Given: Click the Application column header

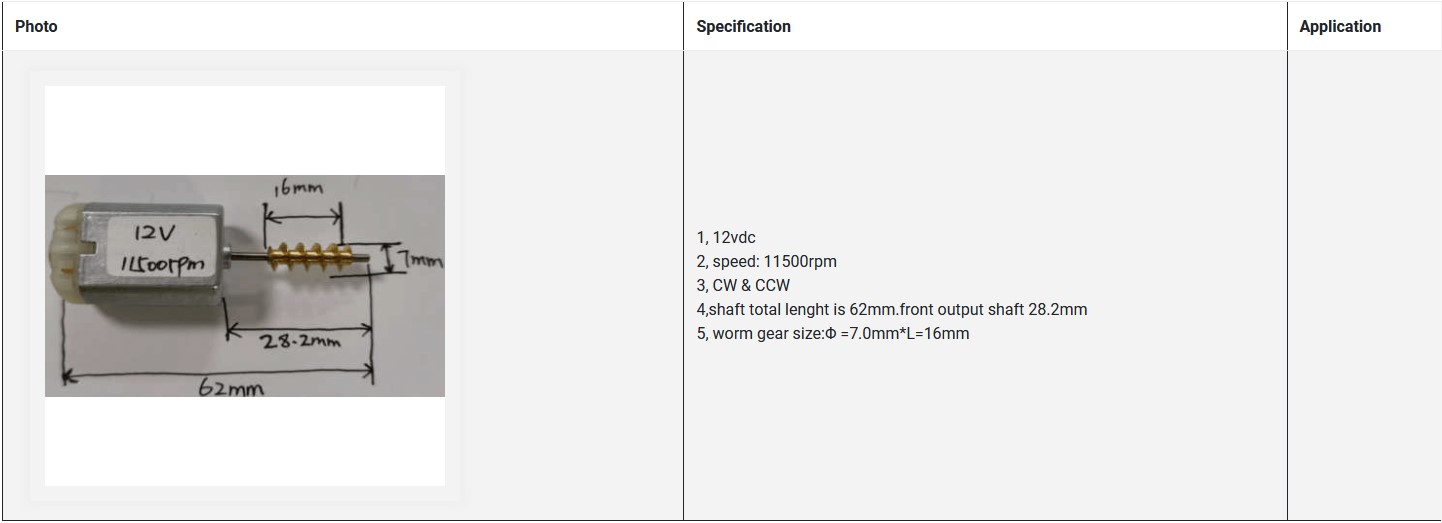Looking at the screenshot, I should 1339,27.
